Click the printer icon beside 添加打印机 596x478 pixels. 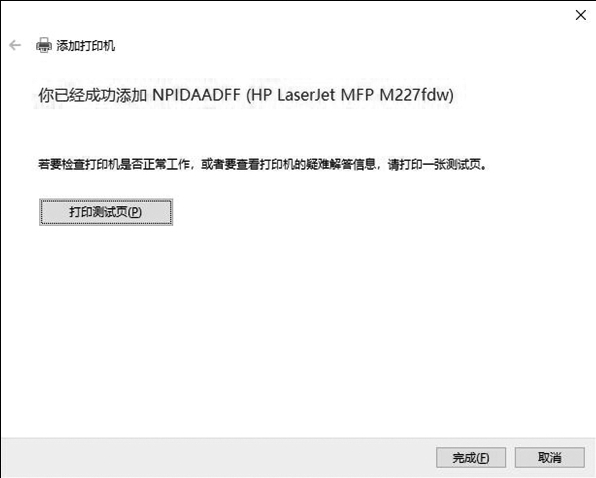(44, 46)
